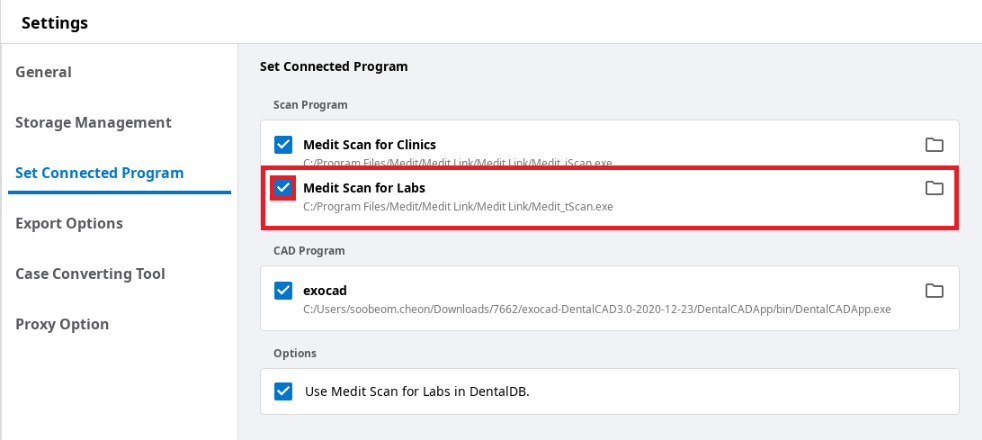Image resolution: width=982 pixels, height=440 pixels.
Task: Disable the exocad CAD program checkbox
Action: (x=283, y=290)
